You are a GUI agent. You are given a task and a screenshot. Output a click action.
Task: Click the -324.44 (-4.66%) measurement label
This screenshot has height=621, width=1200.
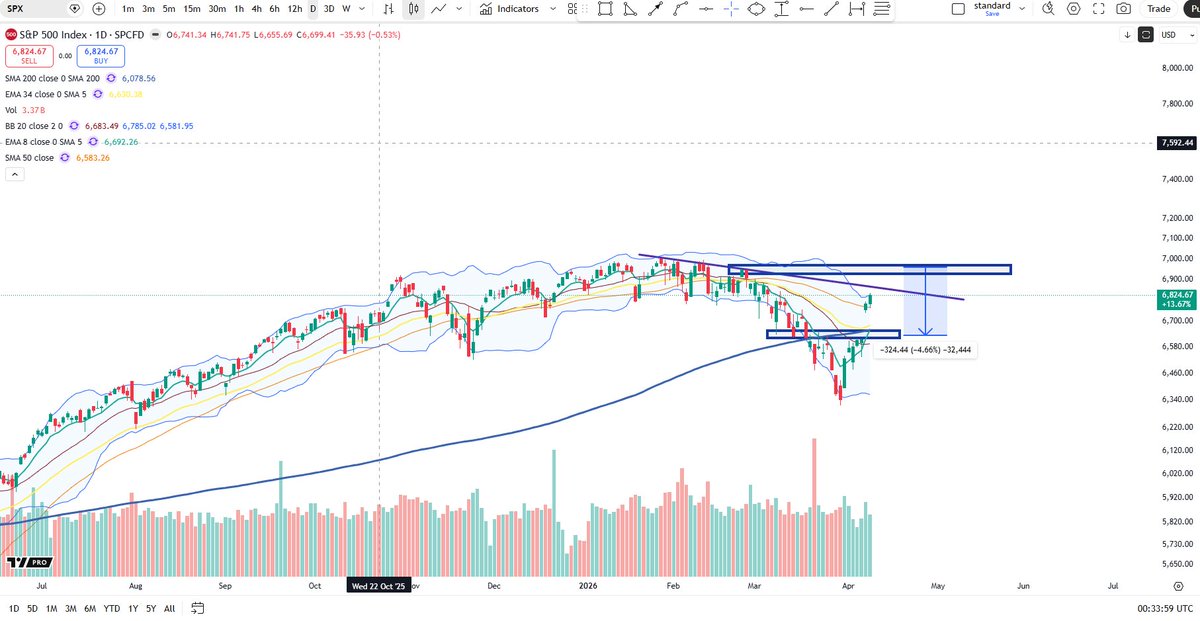pyautogui.click(x=926, y=350)
